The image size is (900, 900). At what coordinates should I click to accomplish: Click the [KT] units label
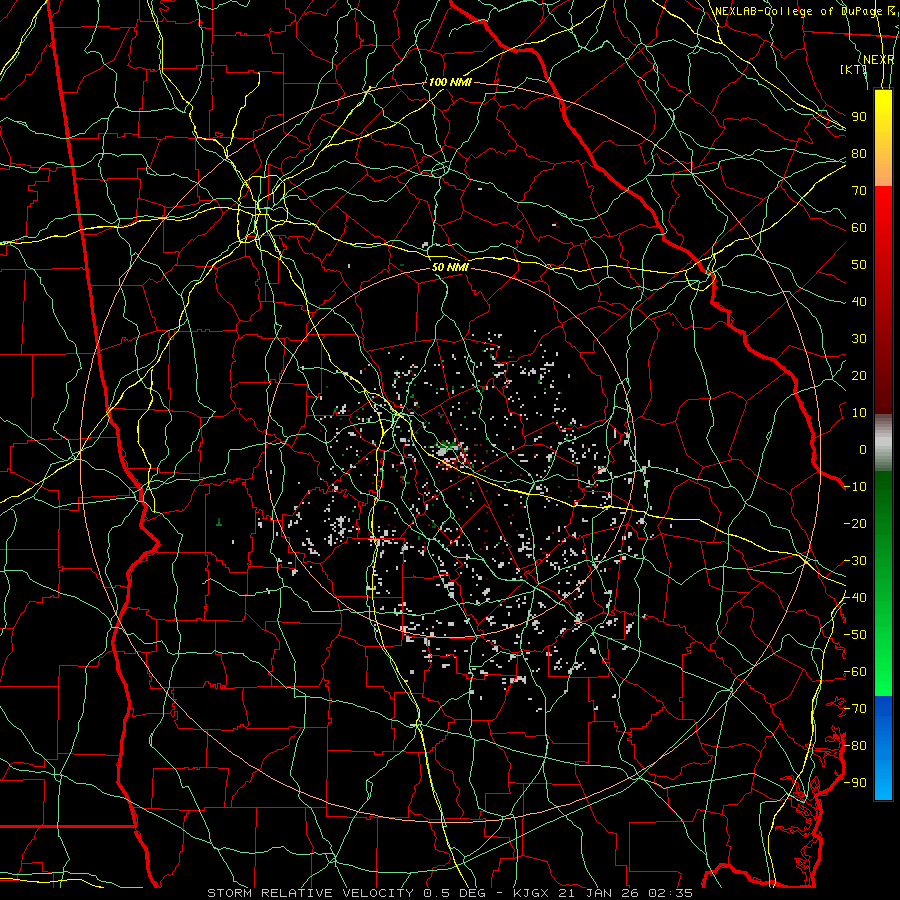click(853, 69)
